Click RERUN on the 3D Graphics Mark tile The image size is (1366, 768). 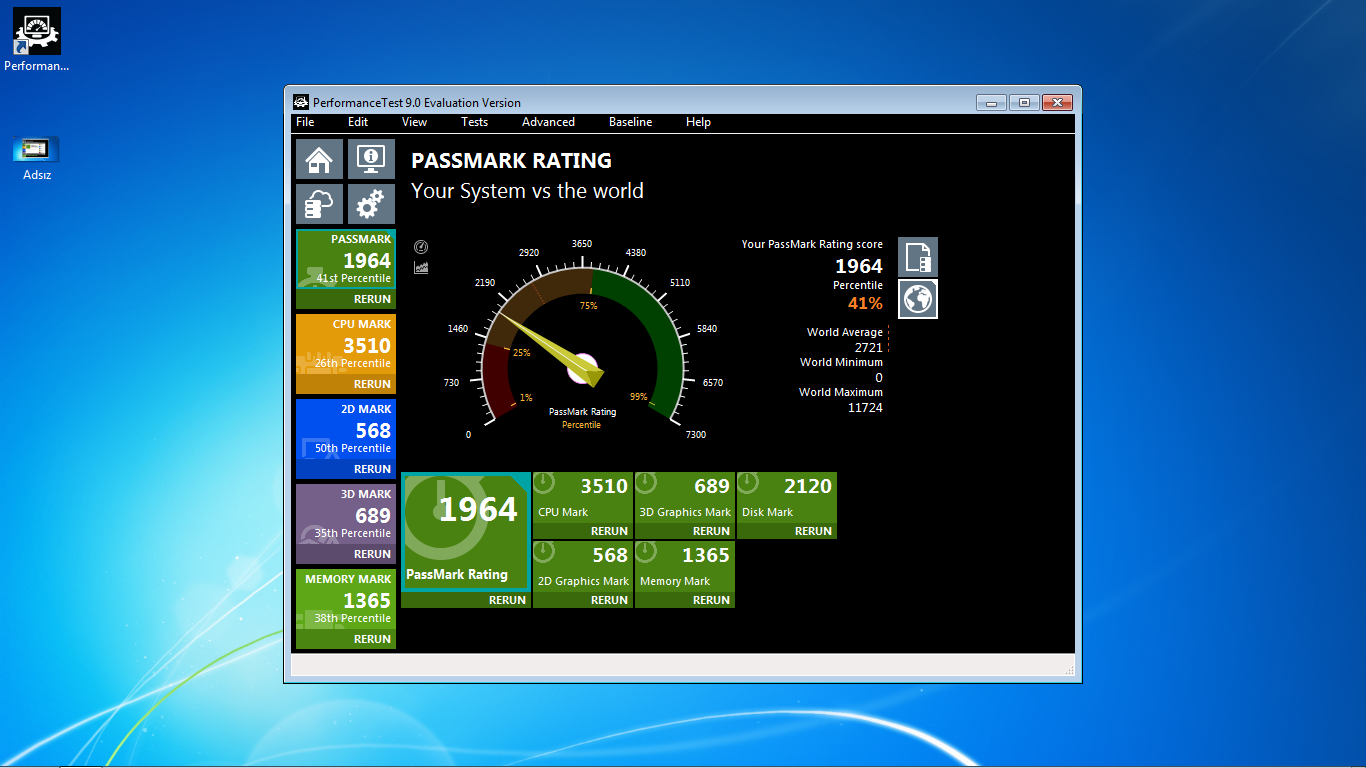(x=711, y=531)
